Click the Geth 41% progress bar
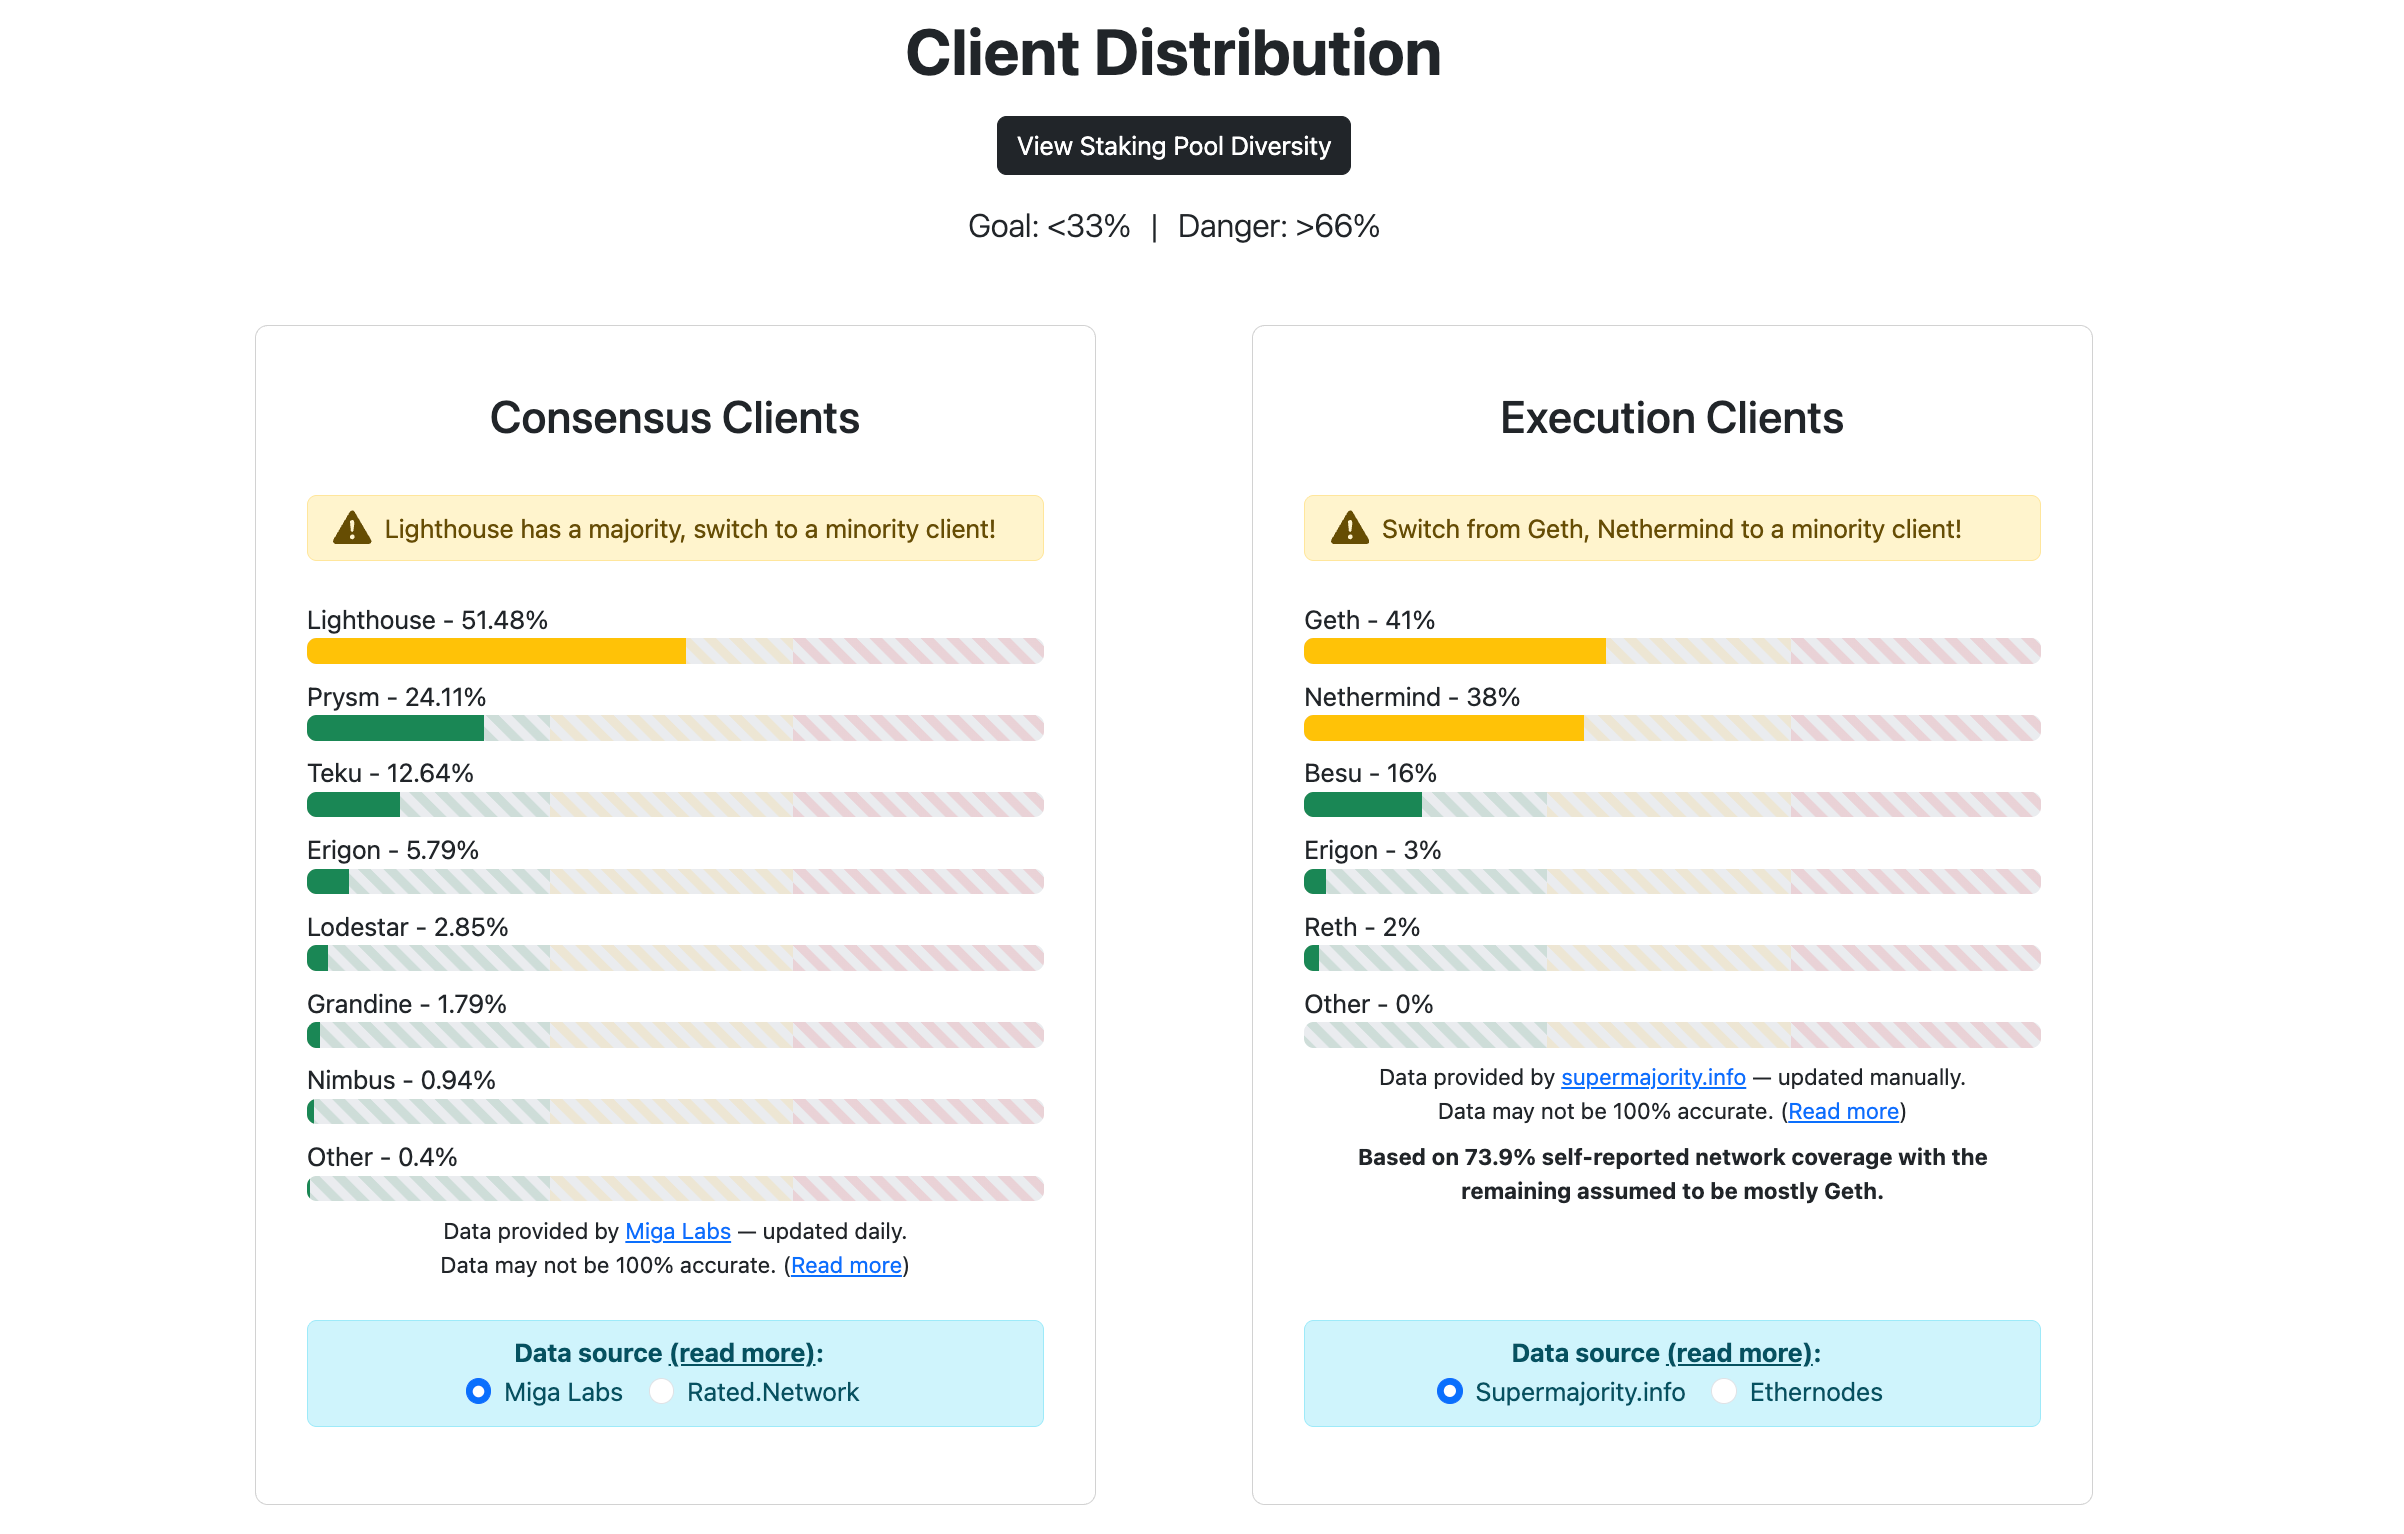 tap(1672, 651)
